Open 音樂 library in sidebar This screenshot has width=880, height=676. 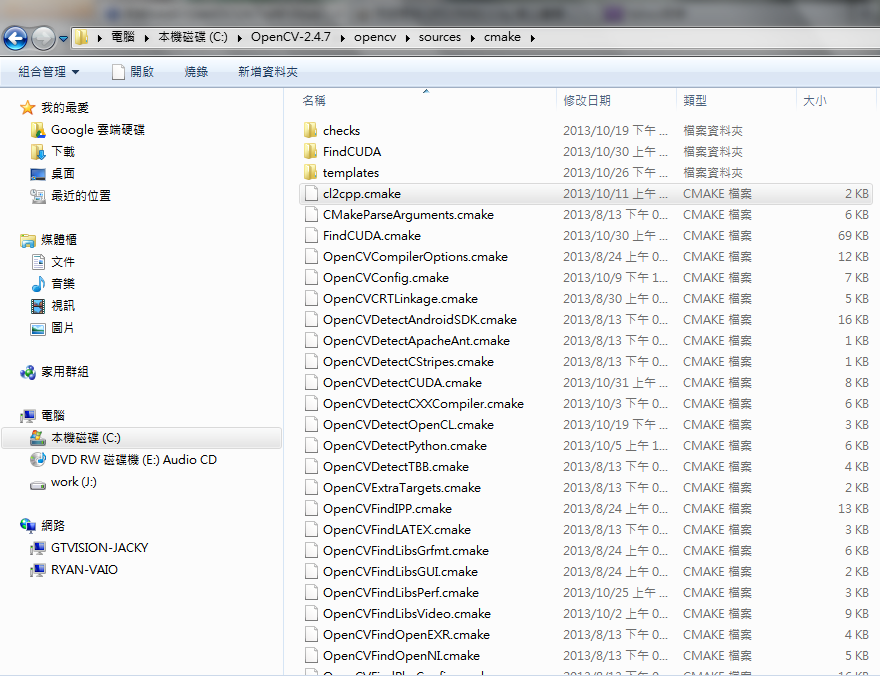point(52,284)
